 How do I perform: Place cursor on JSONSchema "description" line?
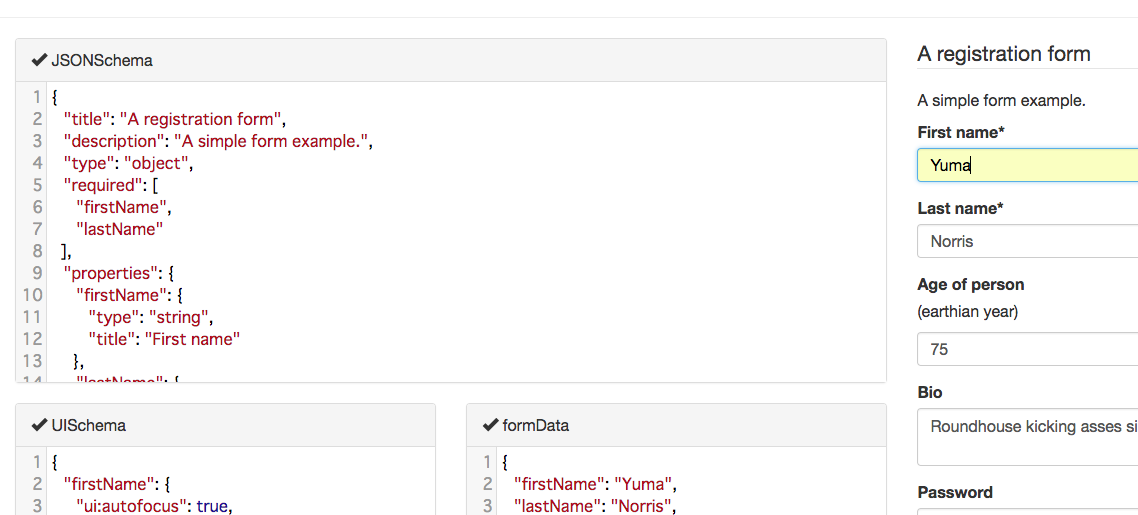click(218, 141)
